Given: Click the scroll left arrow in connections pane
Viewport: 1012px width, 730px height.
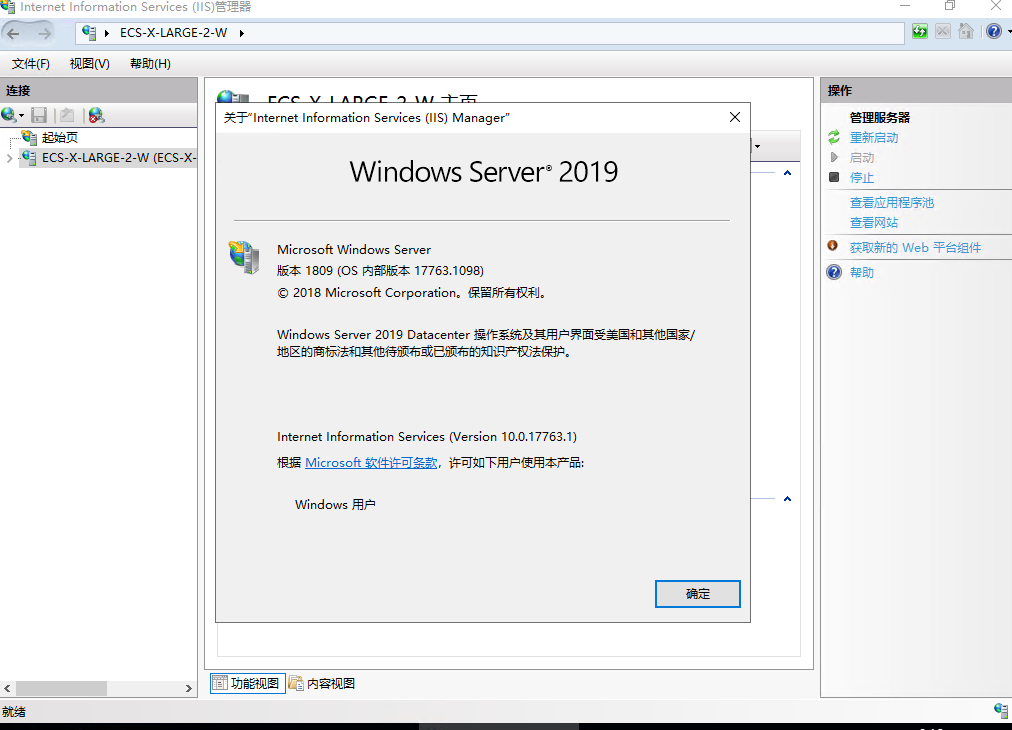Looking at the screenshot, I should pos(7,688).
